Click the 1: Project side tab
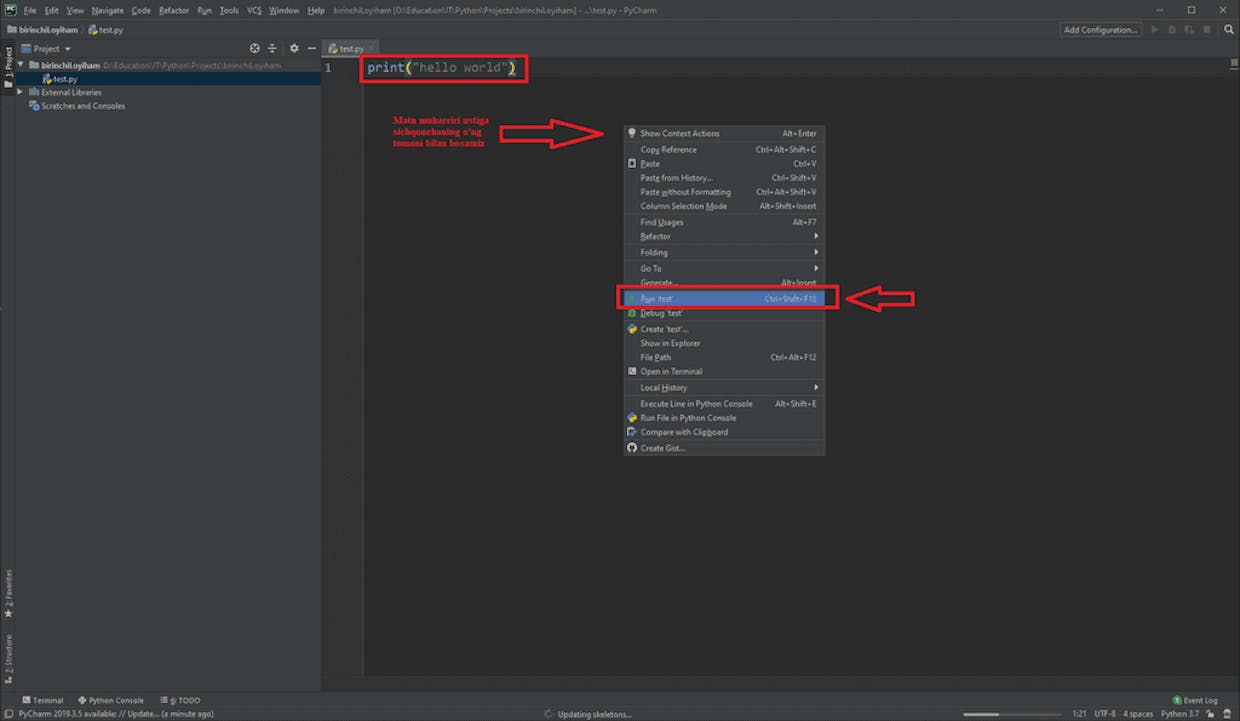Screen dimensions: 1240x721 8,68
